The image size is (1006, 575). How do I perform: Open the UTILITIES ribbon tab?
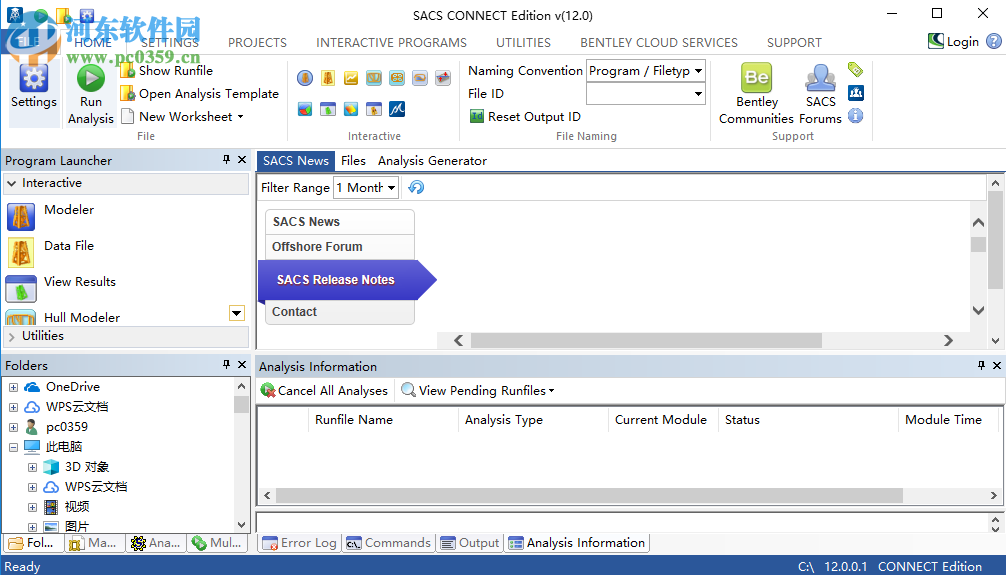524,43
